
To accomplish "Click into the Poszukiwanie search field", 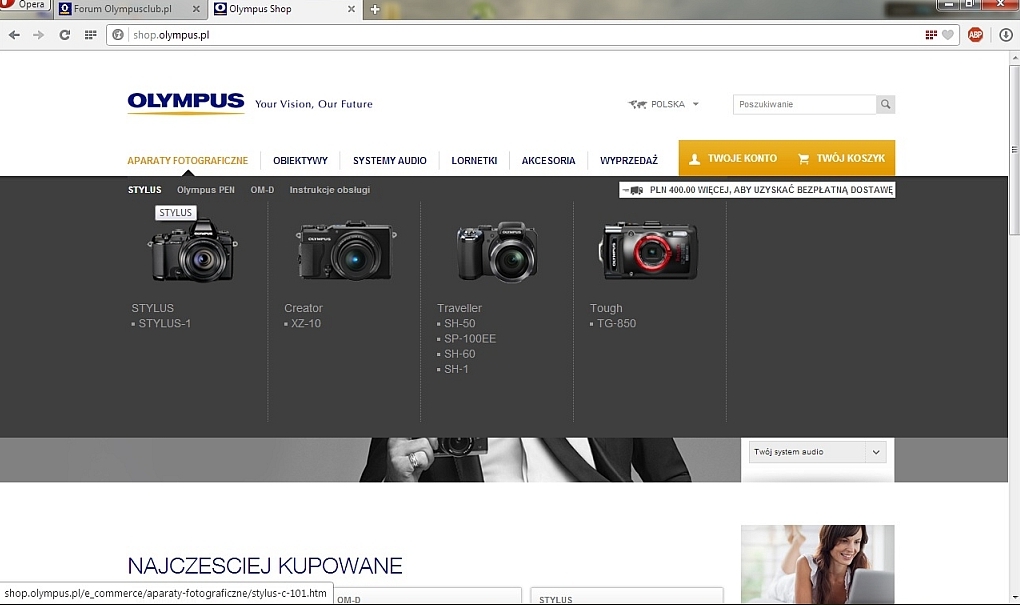I will click(x=805, y=105).
